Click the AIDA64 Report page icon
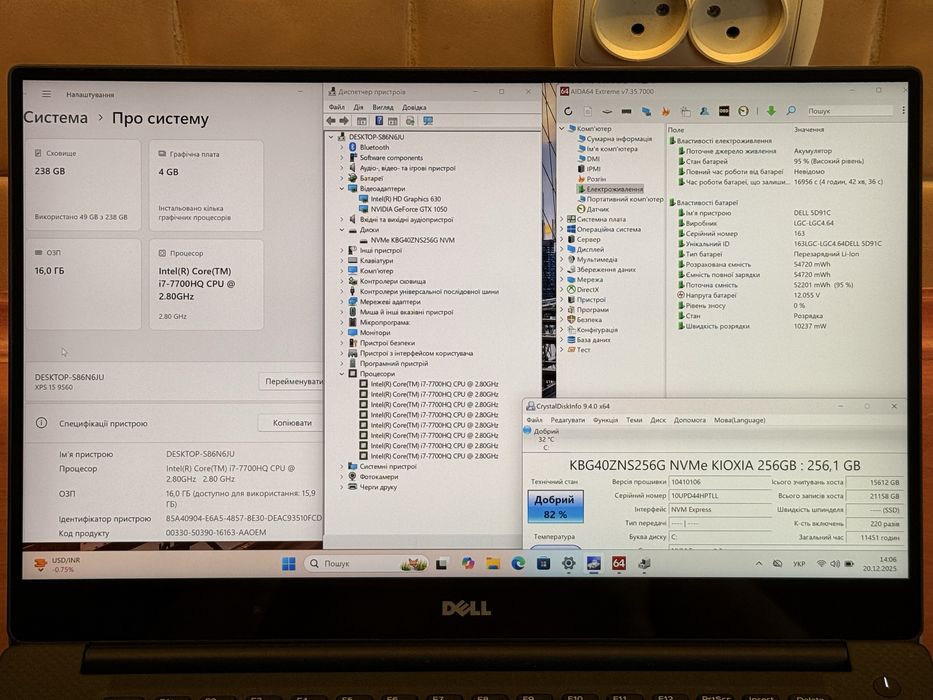The width and height of the screenshot is (933, 700). point(588,111)
